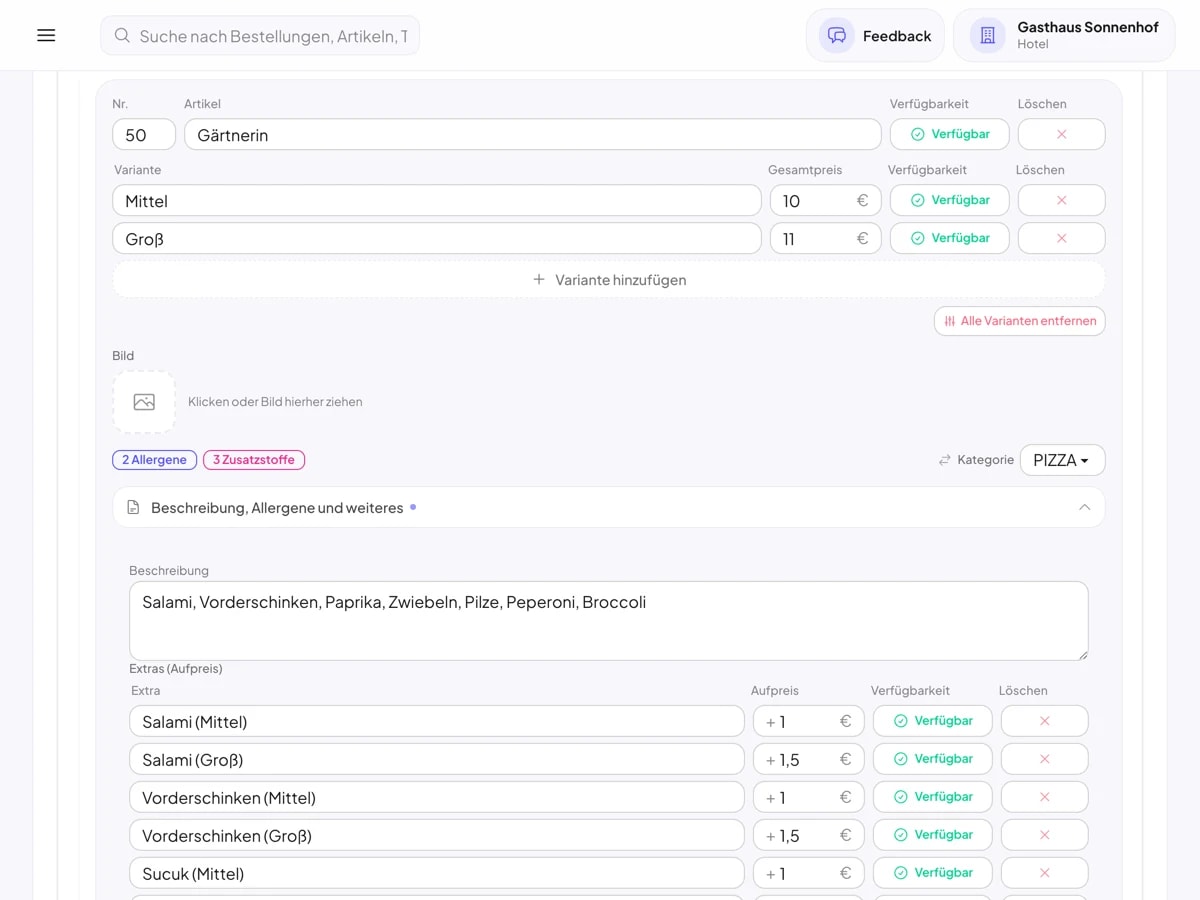Edit the Mittel variant price of 10

pos(825,201)
